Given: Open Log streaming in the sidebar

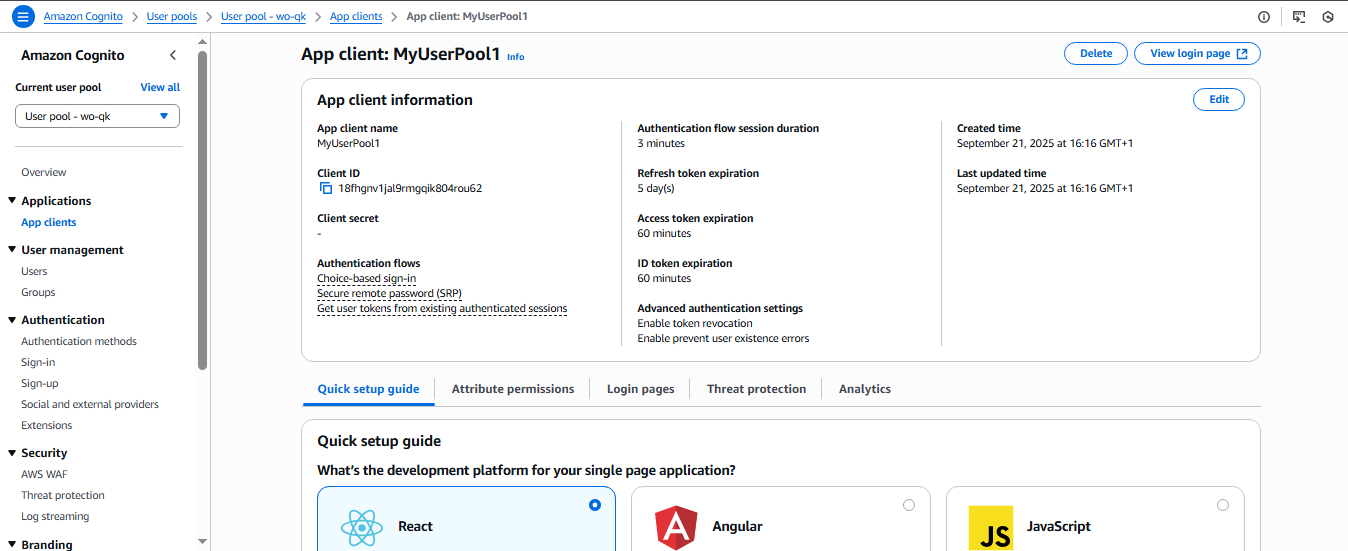Looking at the screenshot, I should [x=55, y=517].
